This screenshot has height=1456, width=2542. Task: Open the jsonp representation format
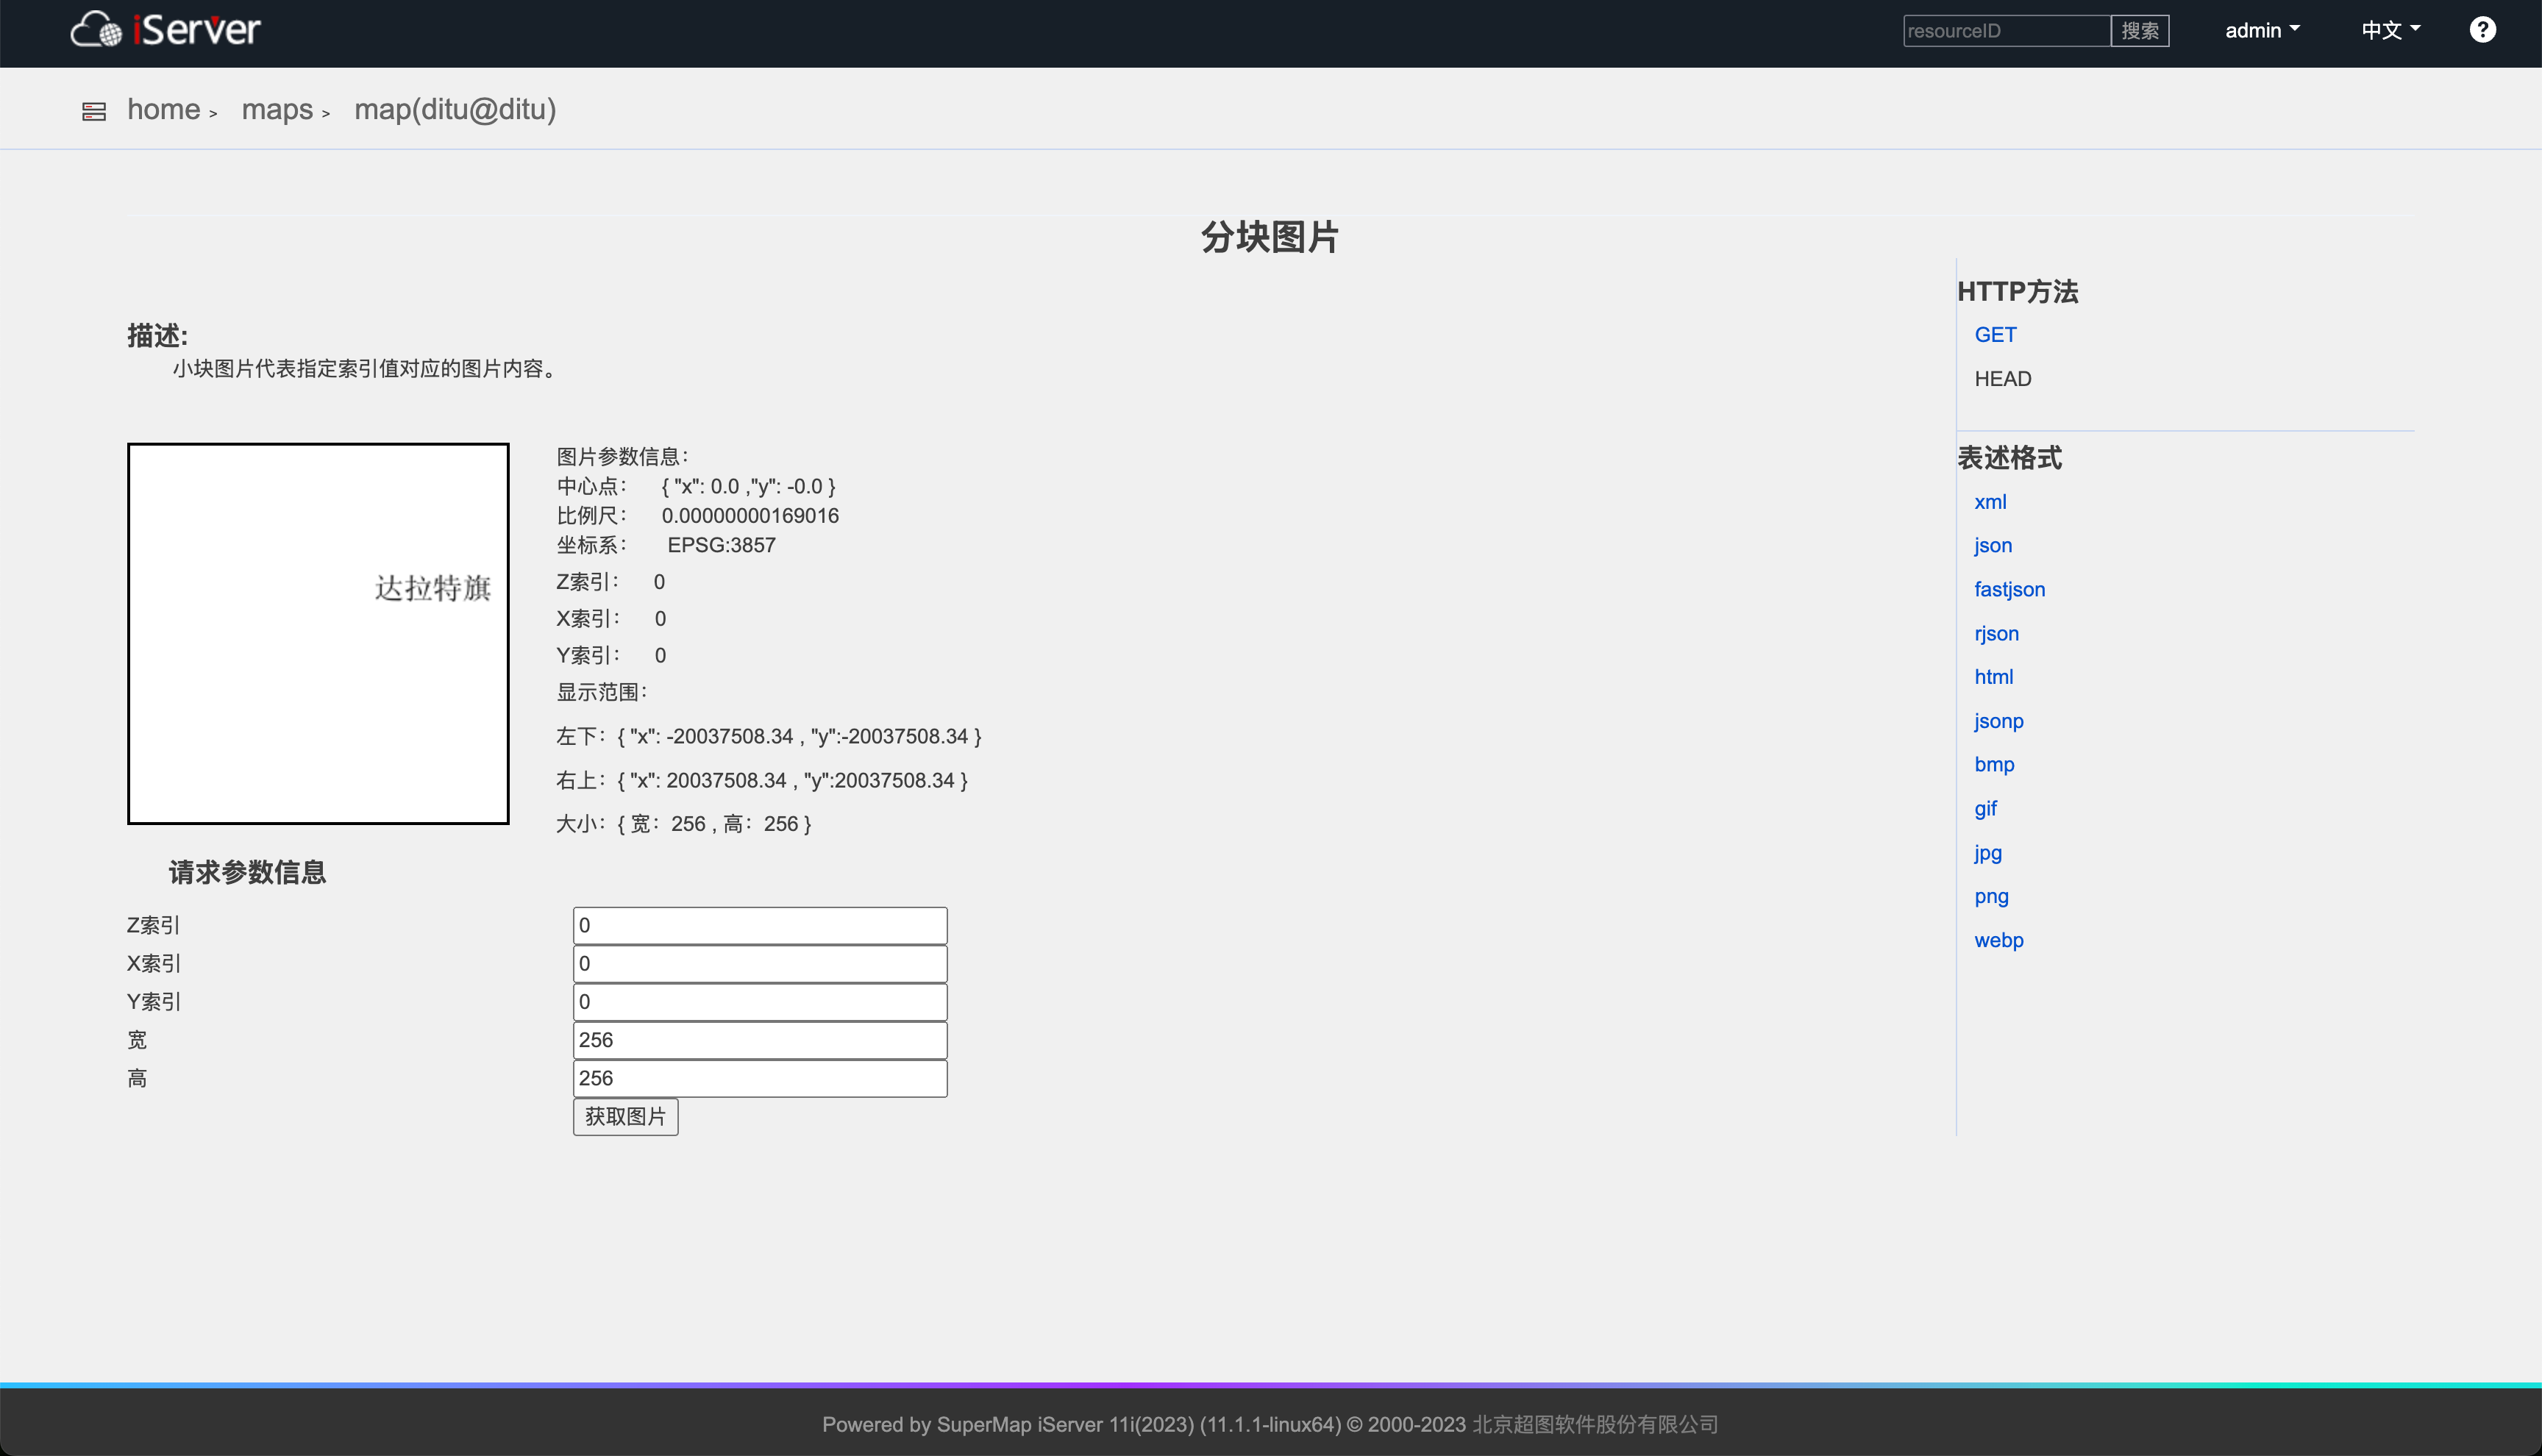1998,721
